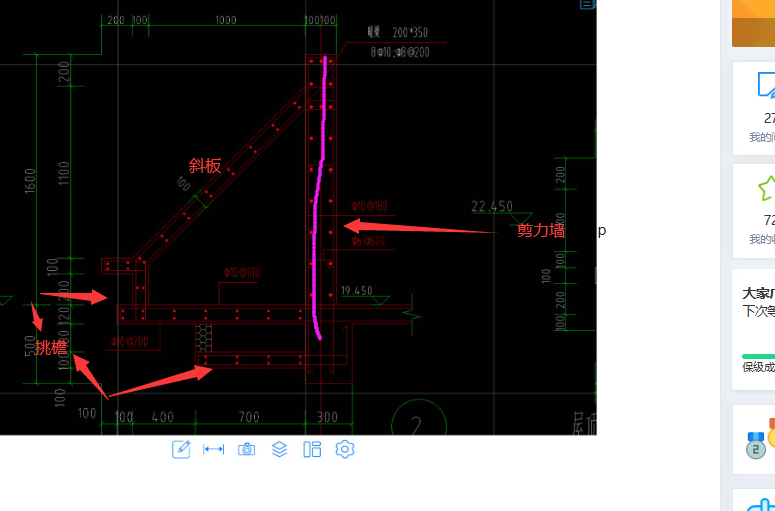Click the green level progress bar

(x=758, y=356)
